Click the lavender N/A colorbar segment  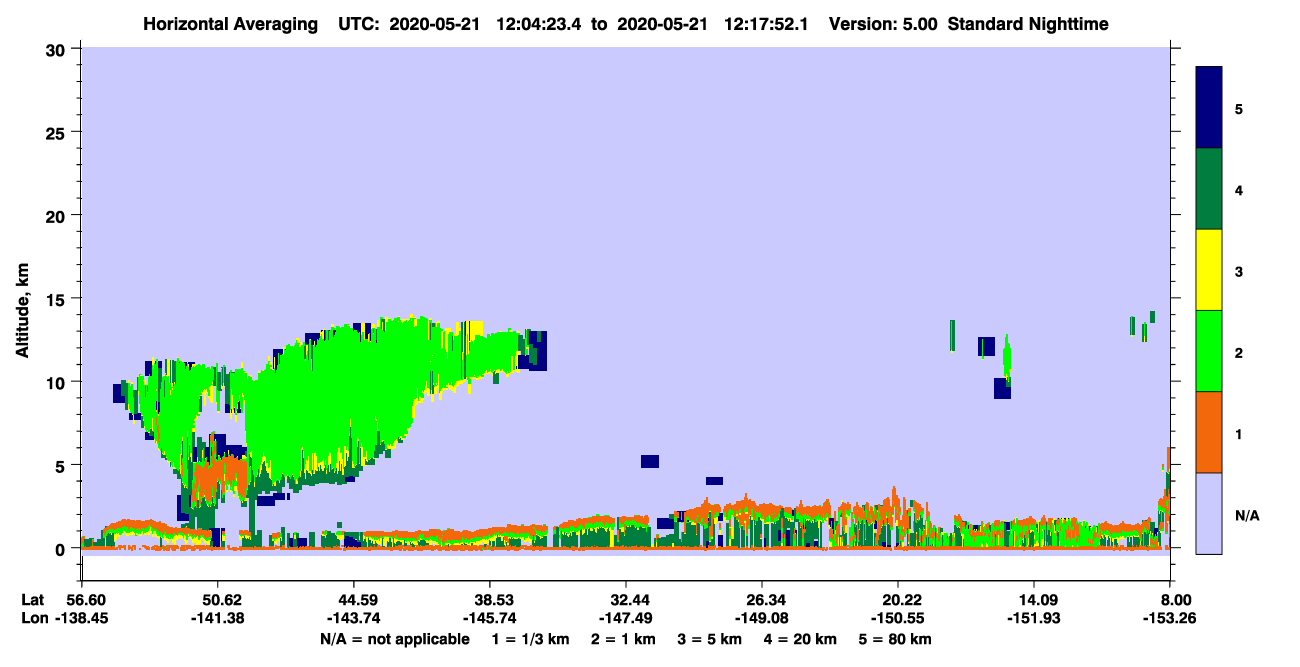coord(1209,513)
